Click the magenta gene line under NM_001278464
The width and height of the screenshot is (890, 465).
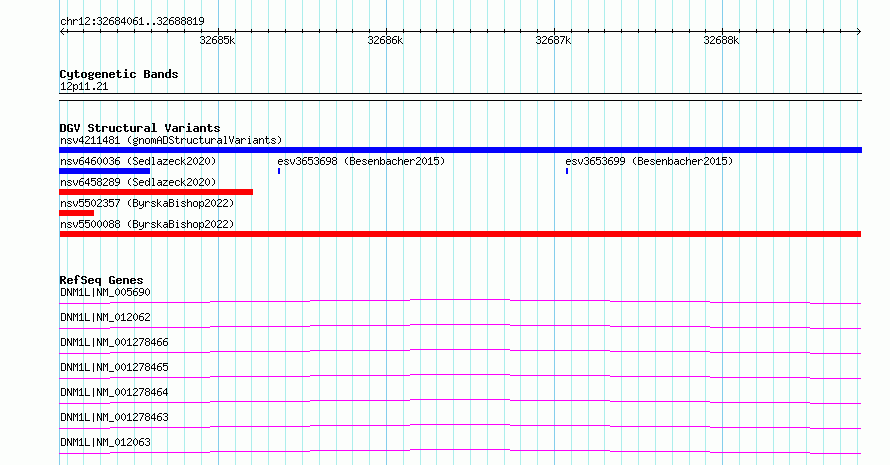[460, 400]
